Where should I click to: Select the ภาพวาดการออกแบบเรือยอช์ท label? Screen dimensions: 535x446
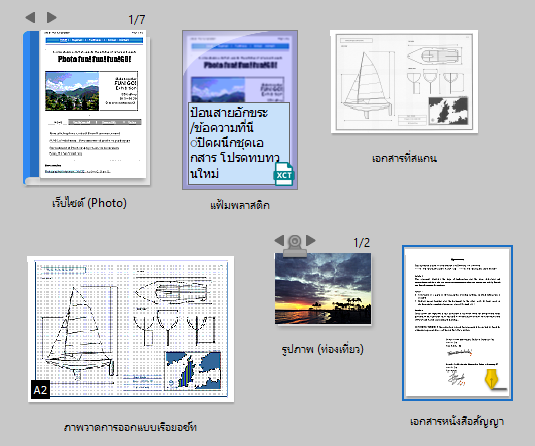130,427
